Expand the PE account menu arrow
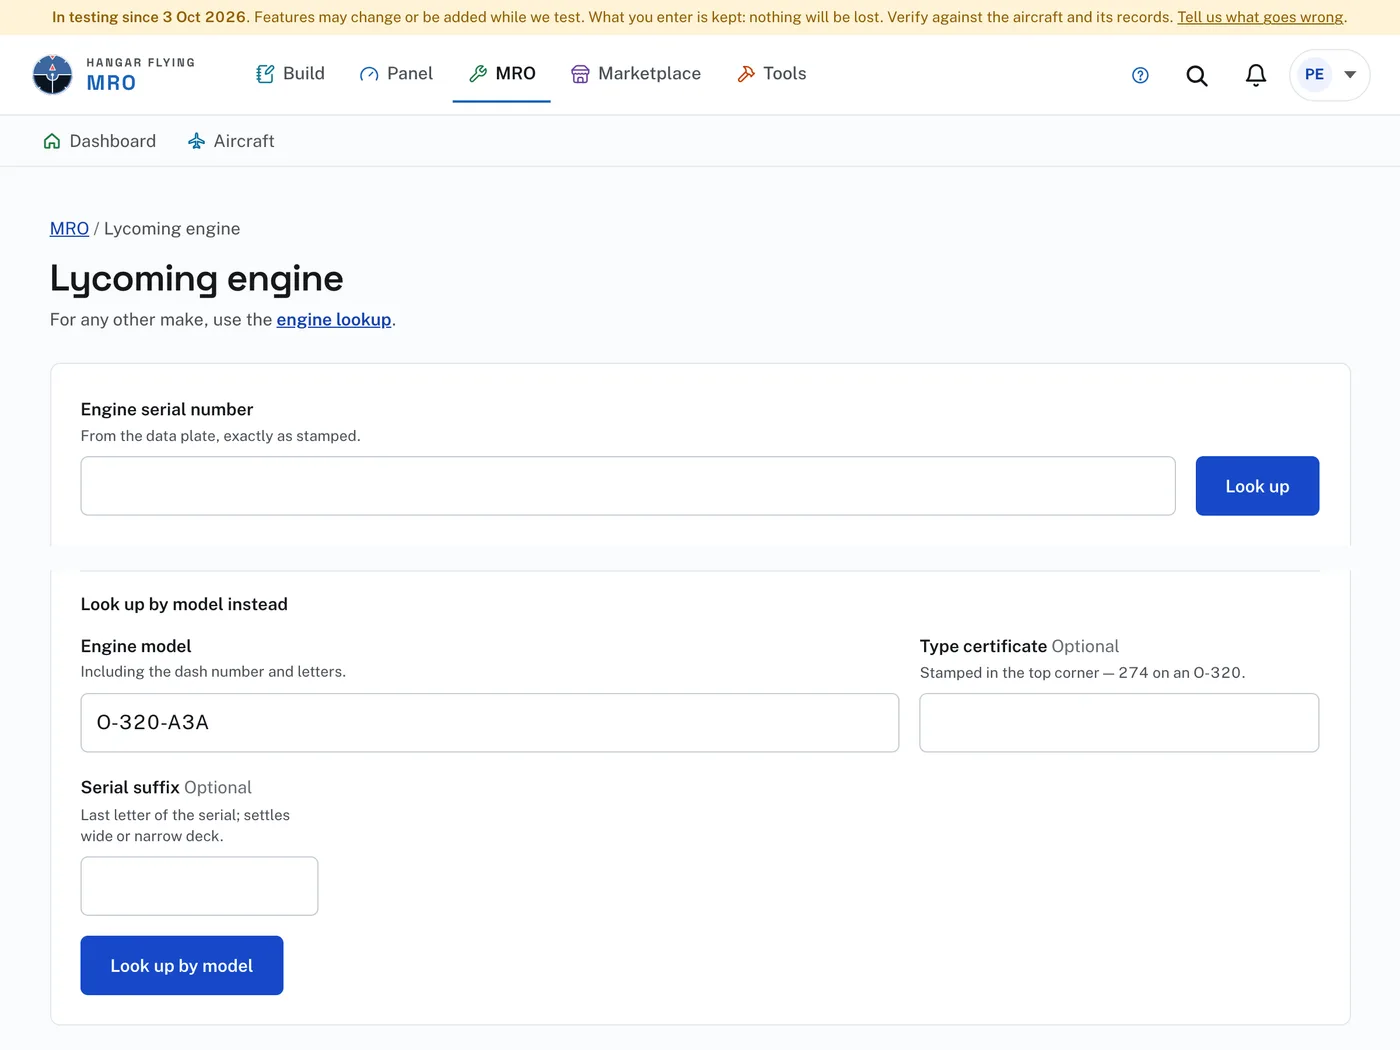 pyautogui.click(x=1350, y=75)
